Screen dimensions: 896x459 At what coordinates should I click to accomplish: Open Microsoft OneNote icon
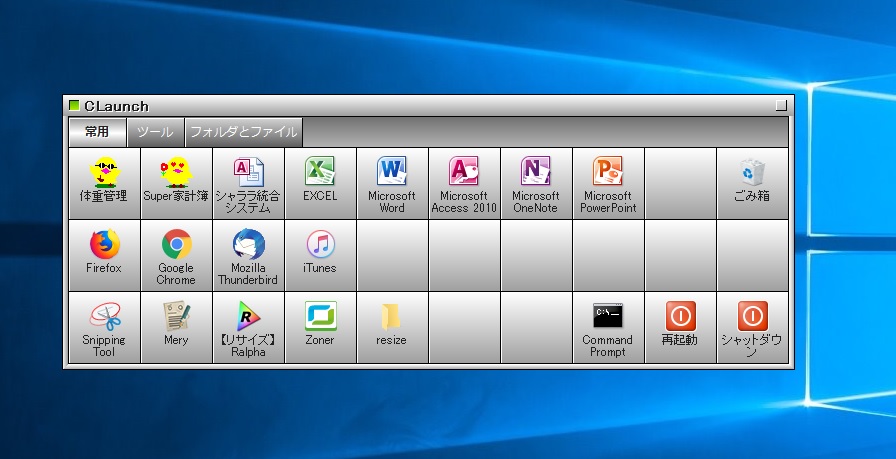click(x=536, y=182)
